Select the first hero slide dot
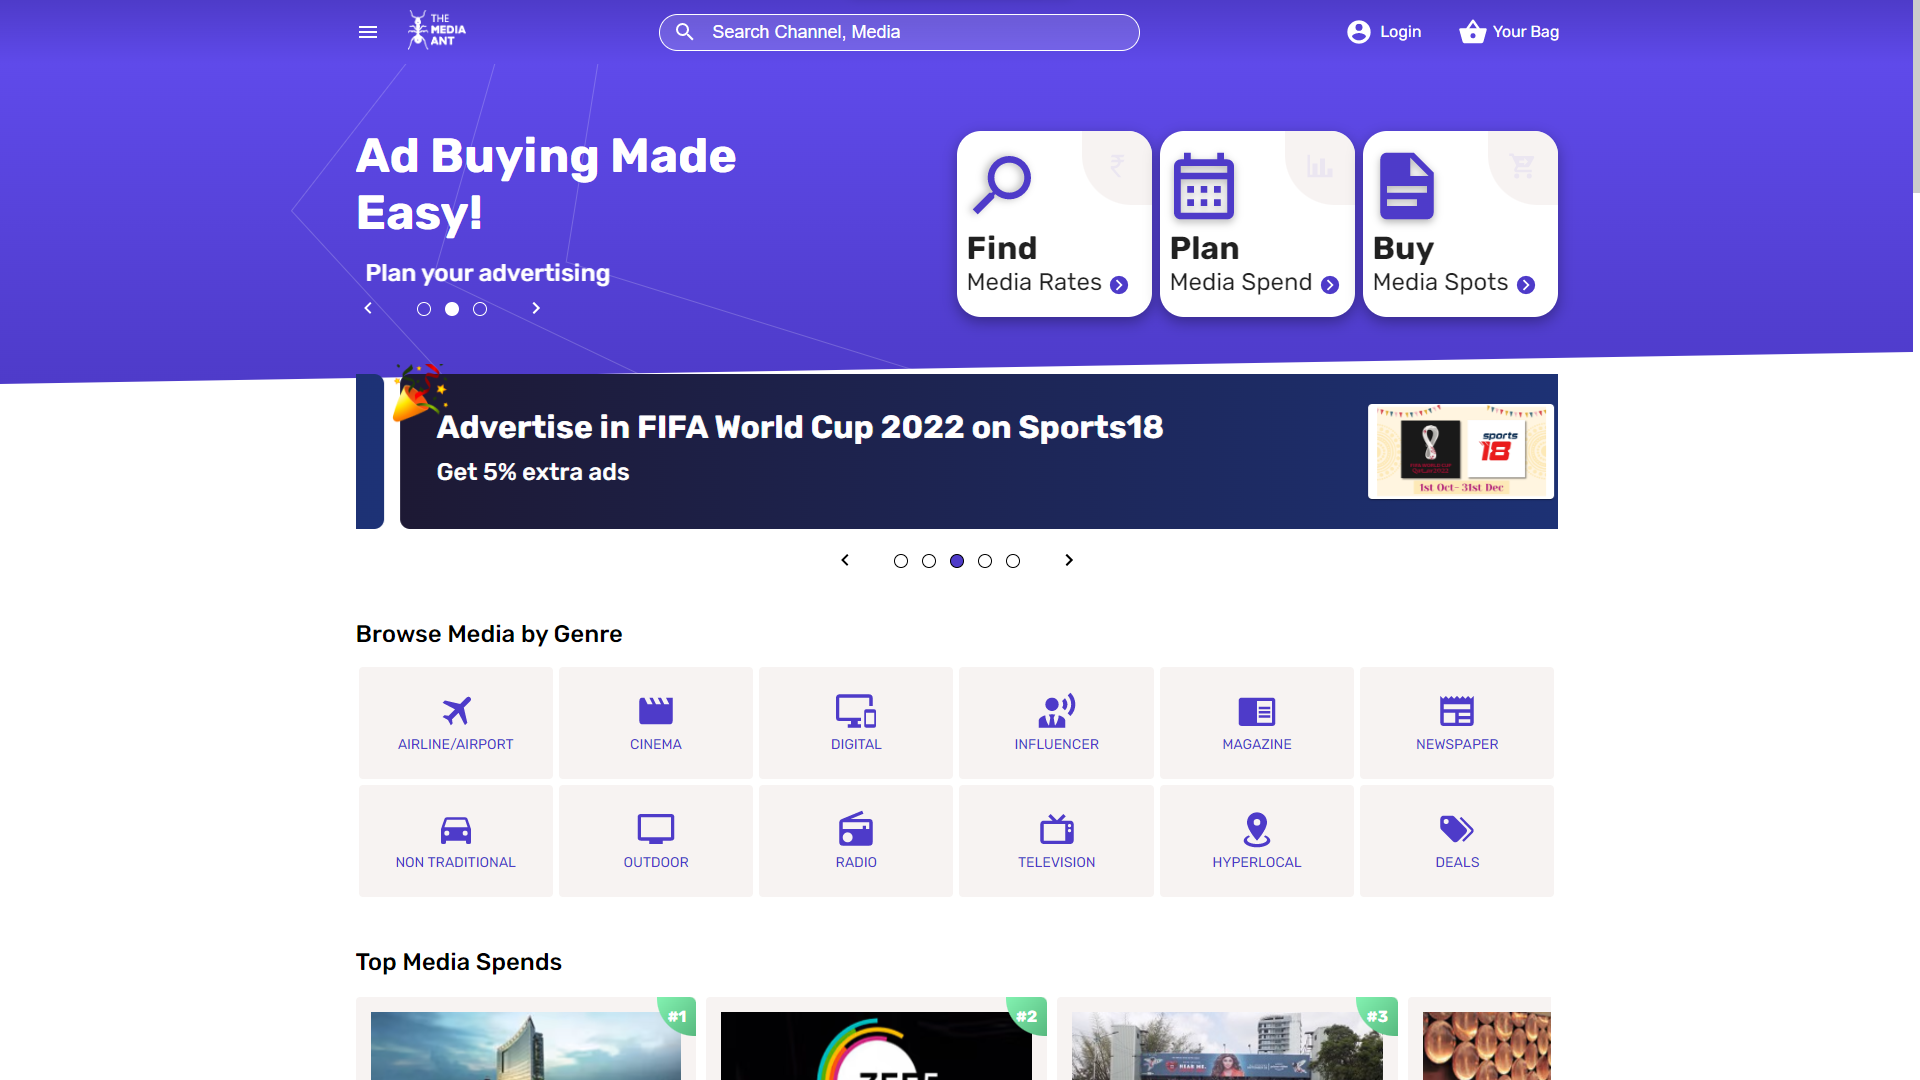The image size is (1920, 1080). [x=424, y=309]
